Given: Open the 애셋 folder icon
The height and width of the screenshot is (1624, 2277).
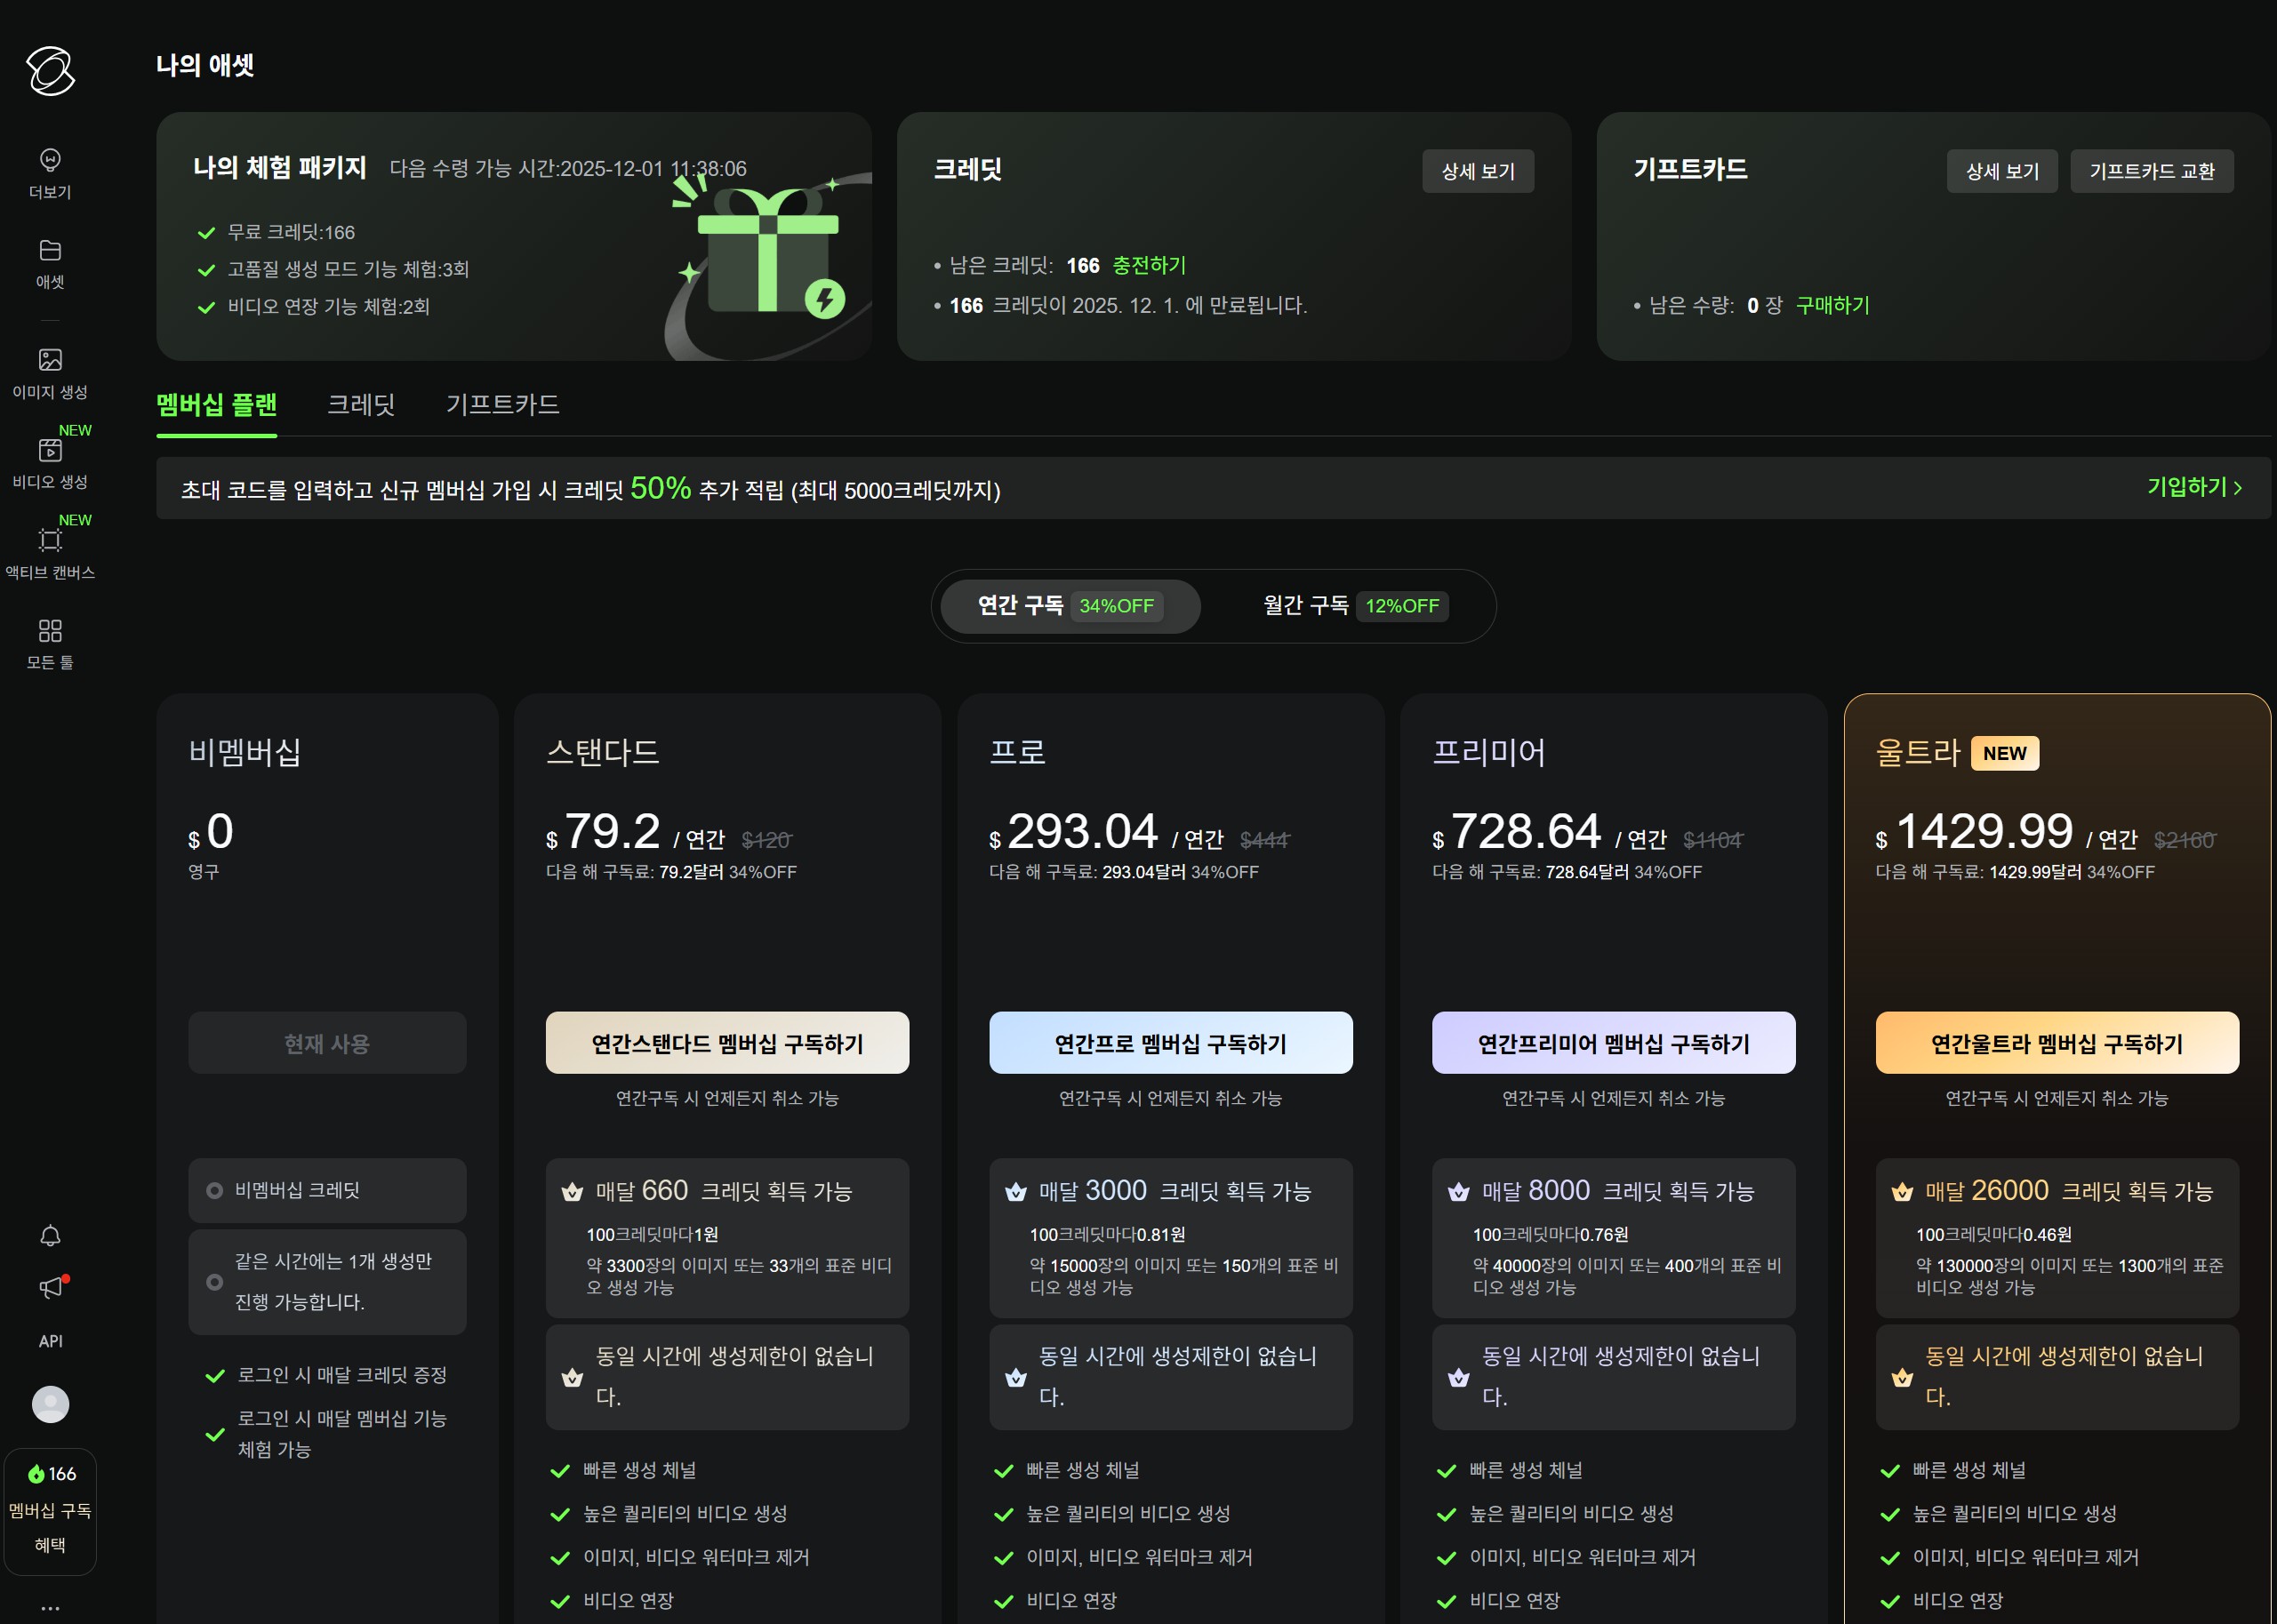Looking at the screenshot, I should coord(50,251).
